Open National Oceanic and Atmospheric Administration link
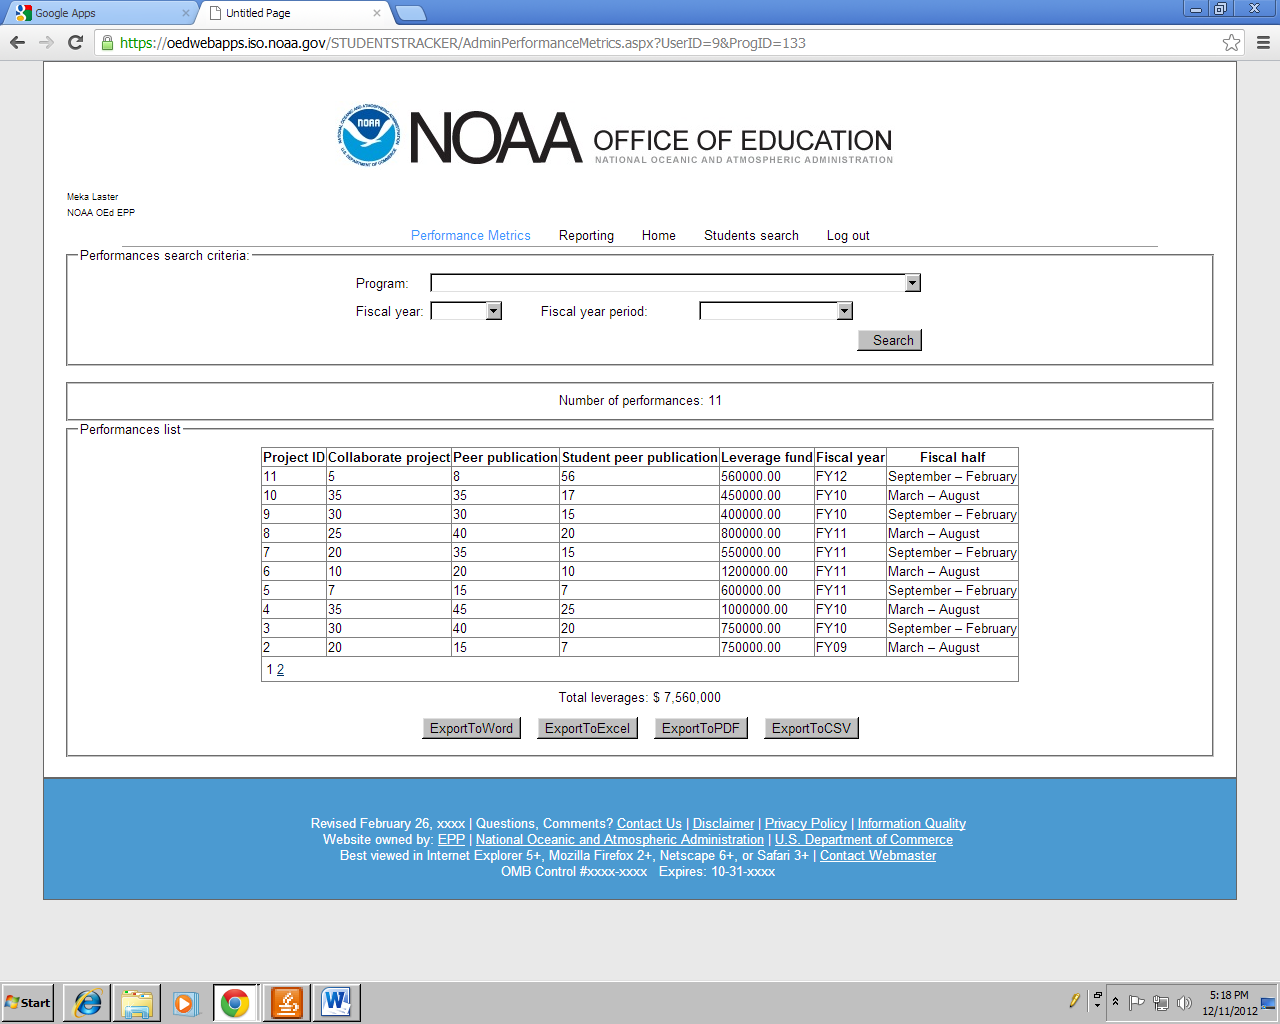Screen dimensions: 1280x1024 620,840
